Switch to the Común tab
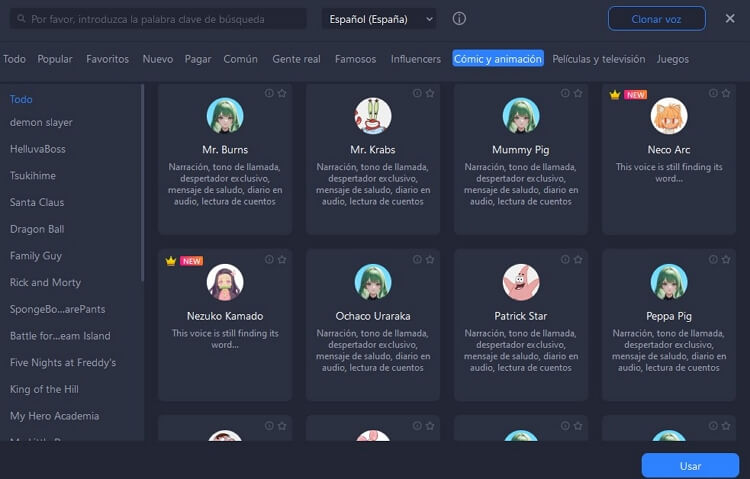The width and height of the screenshot is (750, 479). point(240,59)
